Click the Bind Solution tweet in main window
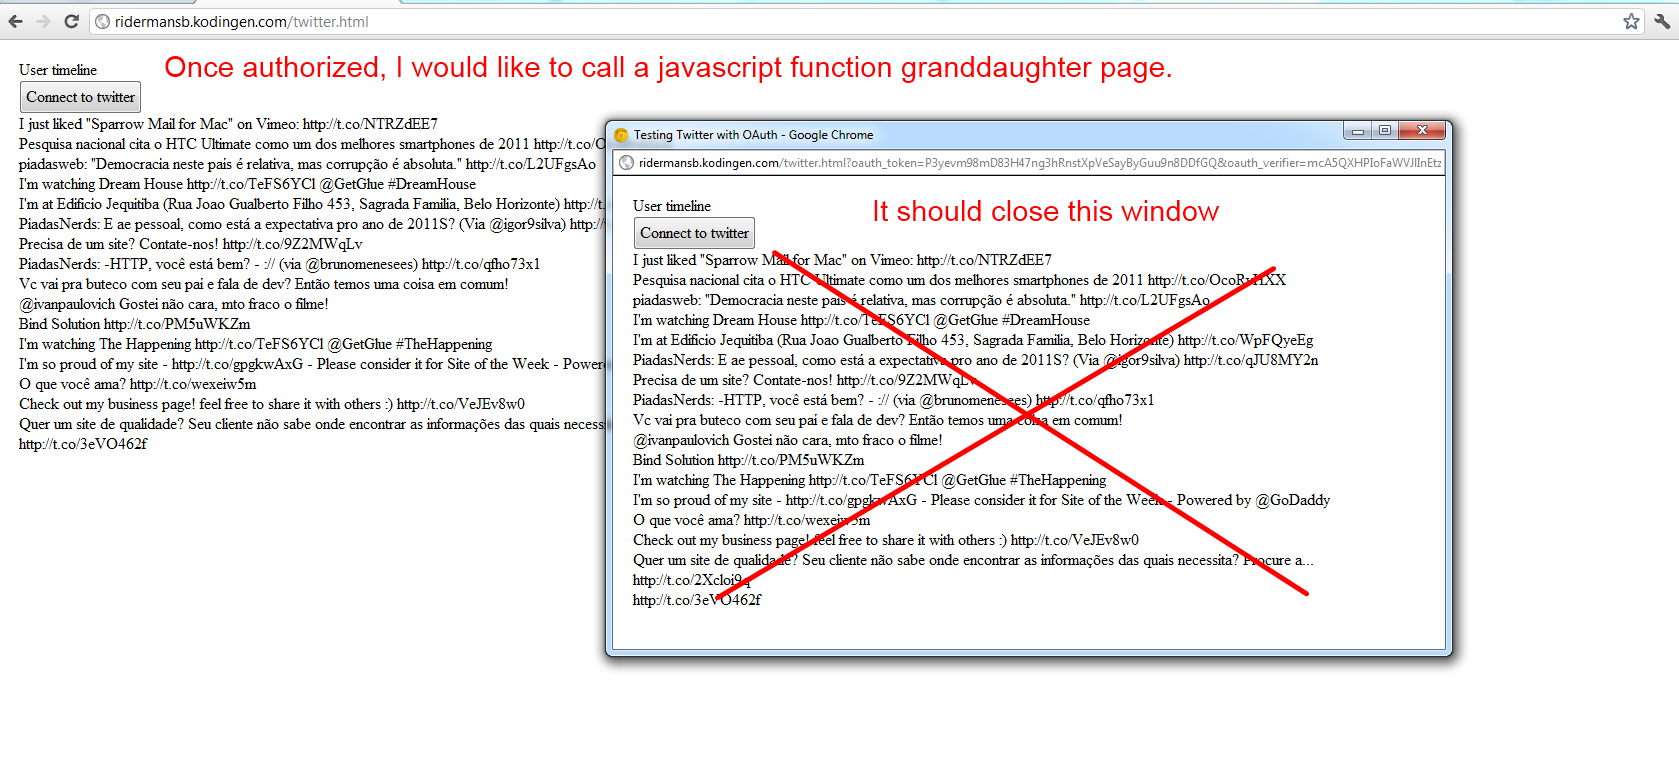1679x758 pixels. click(x=134, y=324)
